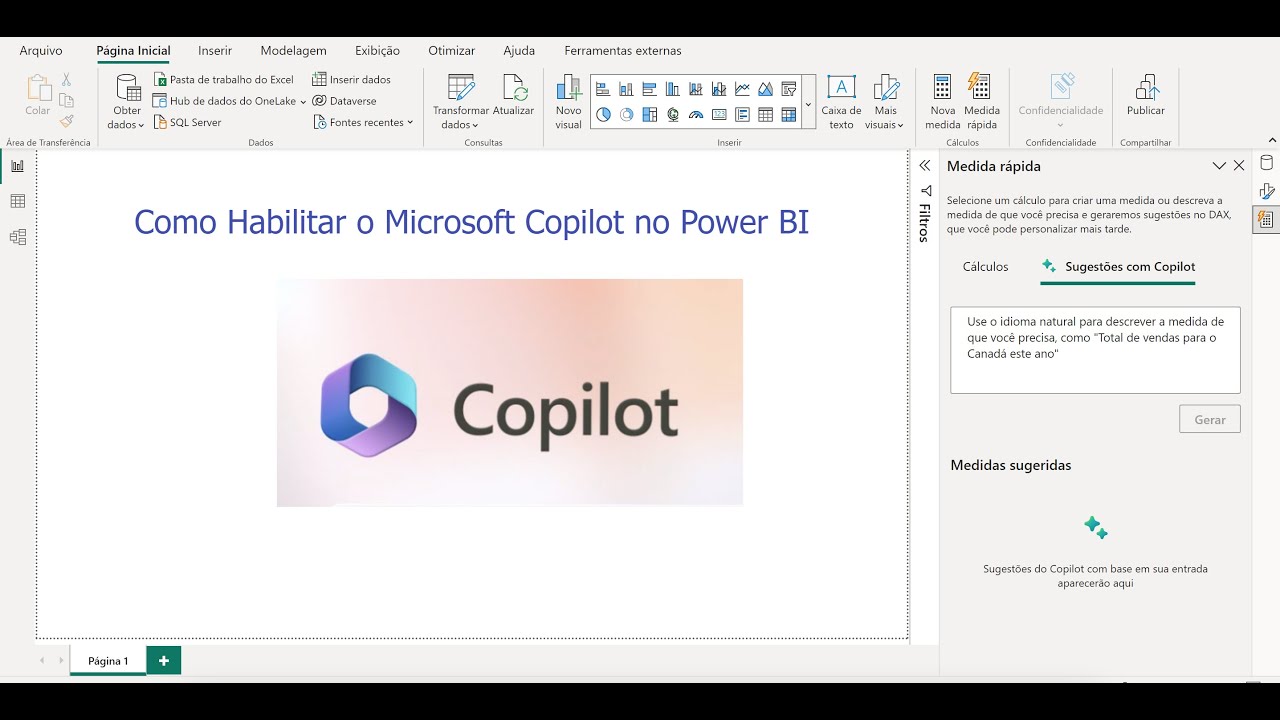Open Fontes recentes dropdown
The width and height of the screenshot is (1280, 720).
pos(363,122)
